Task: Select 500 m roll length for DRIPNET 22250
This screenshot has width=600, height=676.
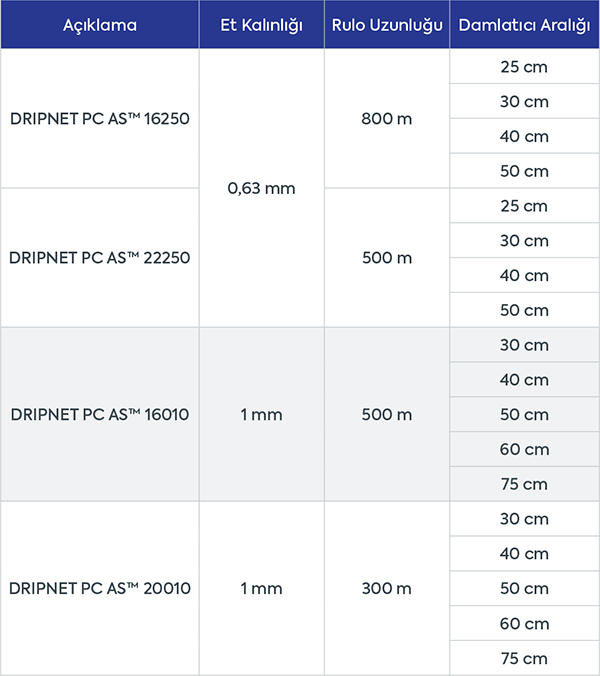Action: tap(386, 257)
